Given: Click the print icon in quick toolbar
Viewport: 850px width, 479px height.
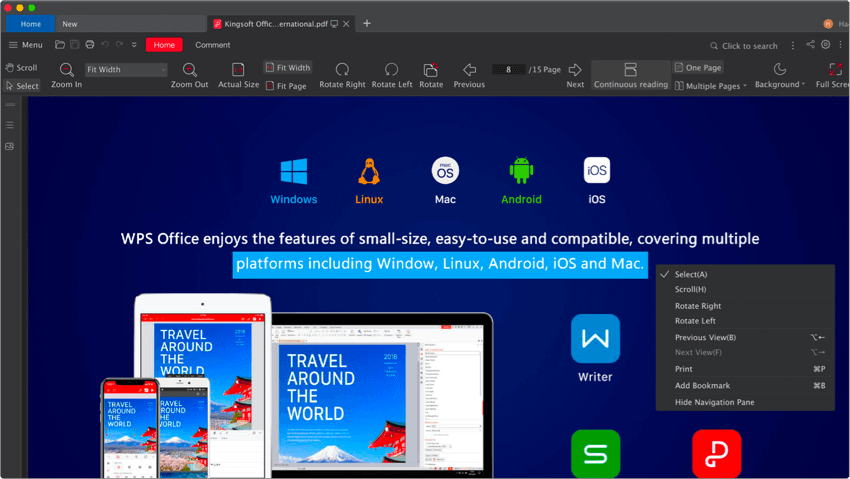Looking at the screenshot, I should pyautogui.click(x=90, y=45).
